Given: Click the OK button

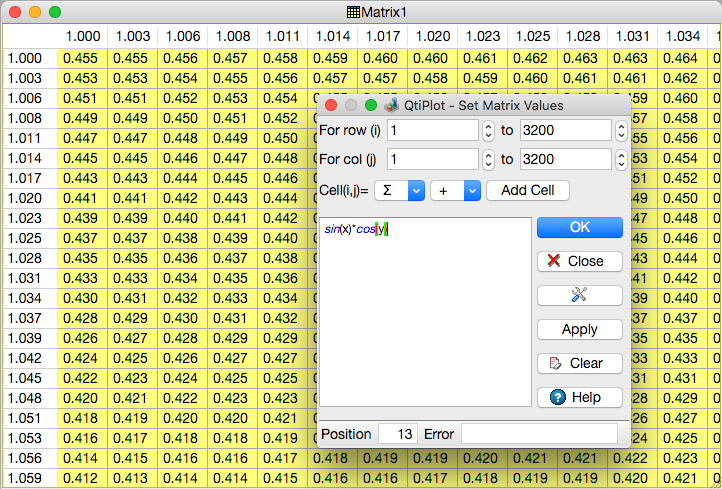Looking at the screenshot, I should point(579,227).
